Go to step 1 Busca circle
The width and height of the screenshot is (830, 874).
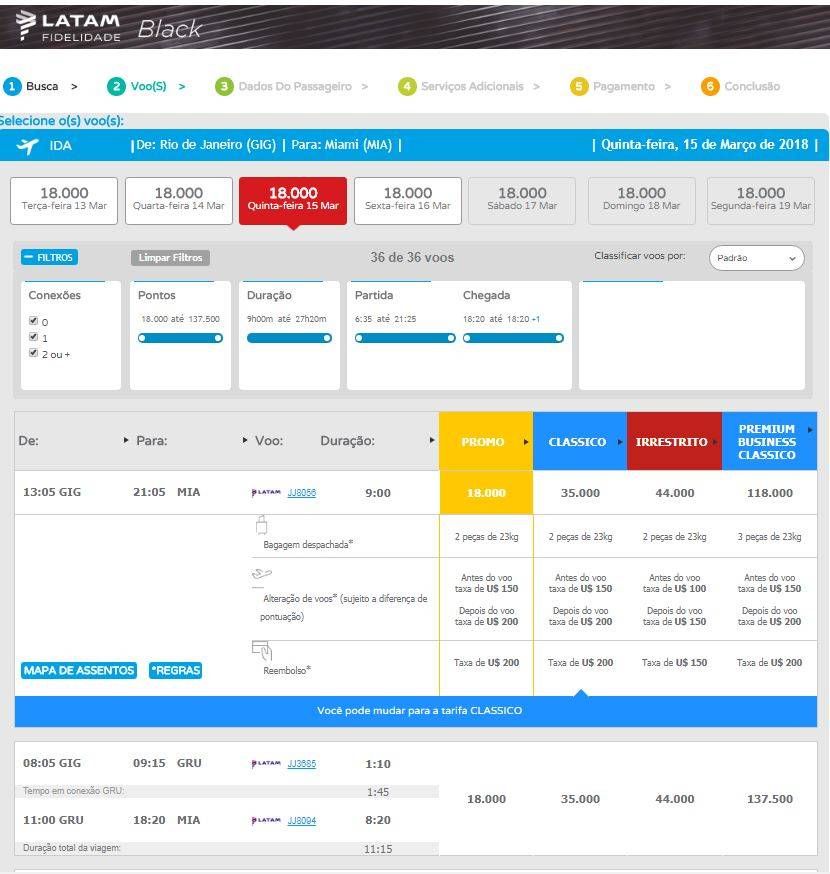(12, 86)
